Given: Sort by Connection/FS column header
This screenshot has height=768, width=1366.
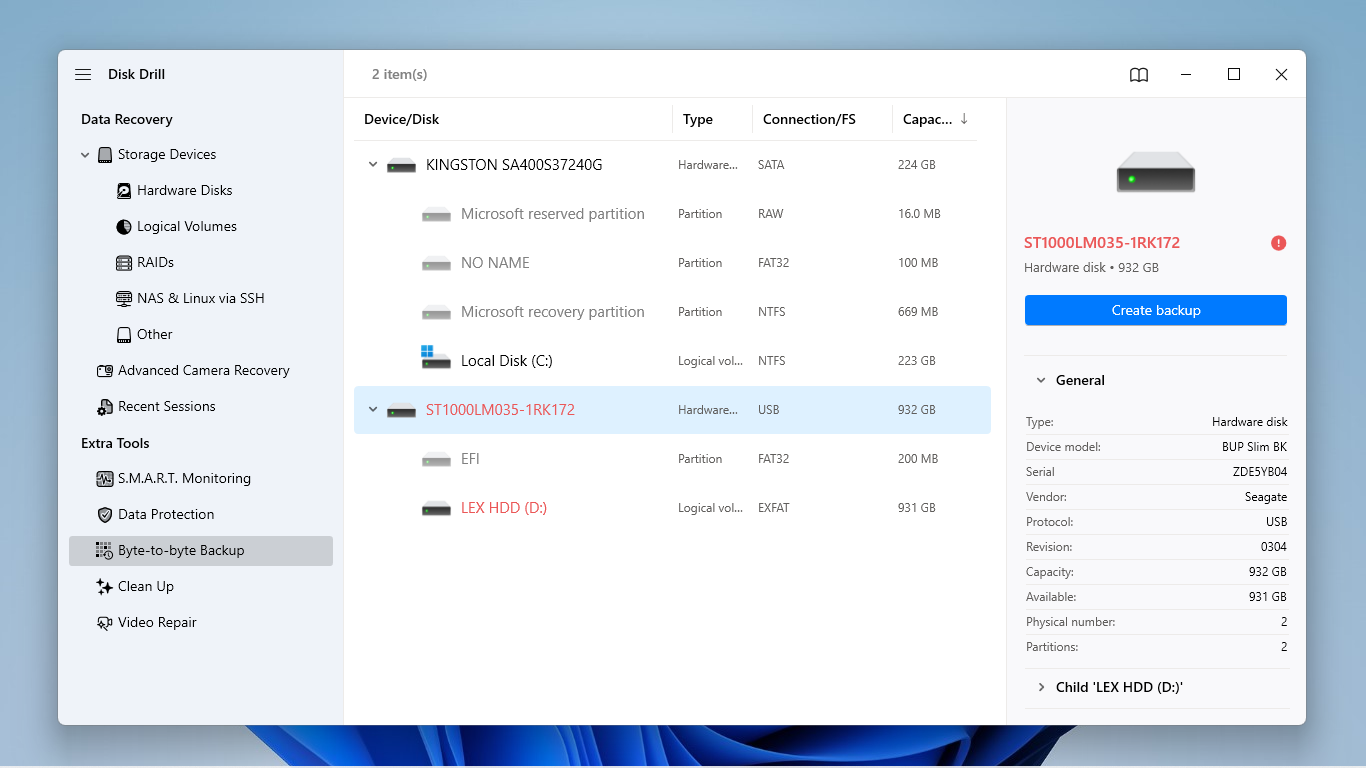Looking at the screenshot, I should (809, 120).
